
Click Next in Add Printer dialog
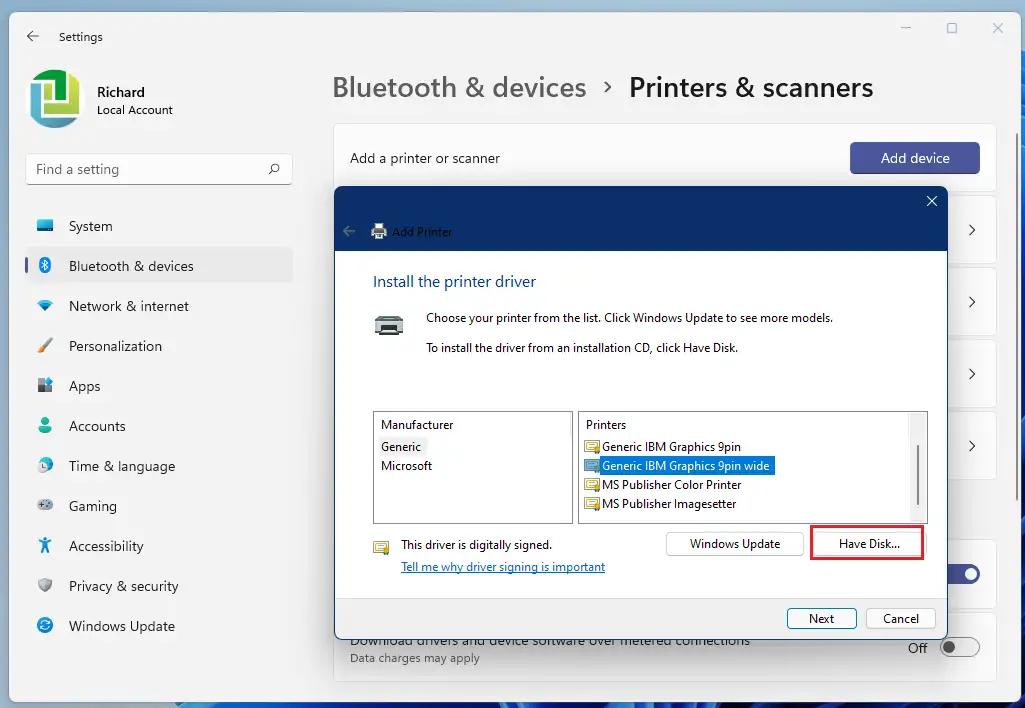click(822, 618)
